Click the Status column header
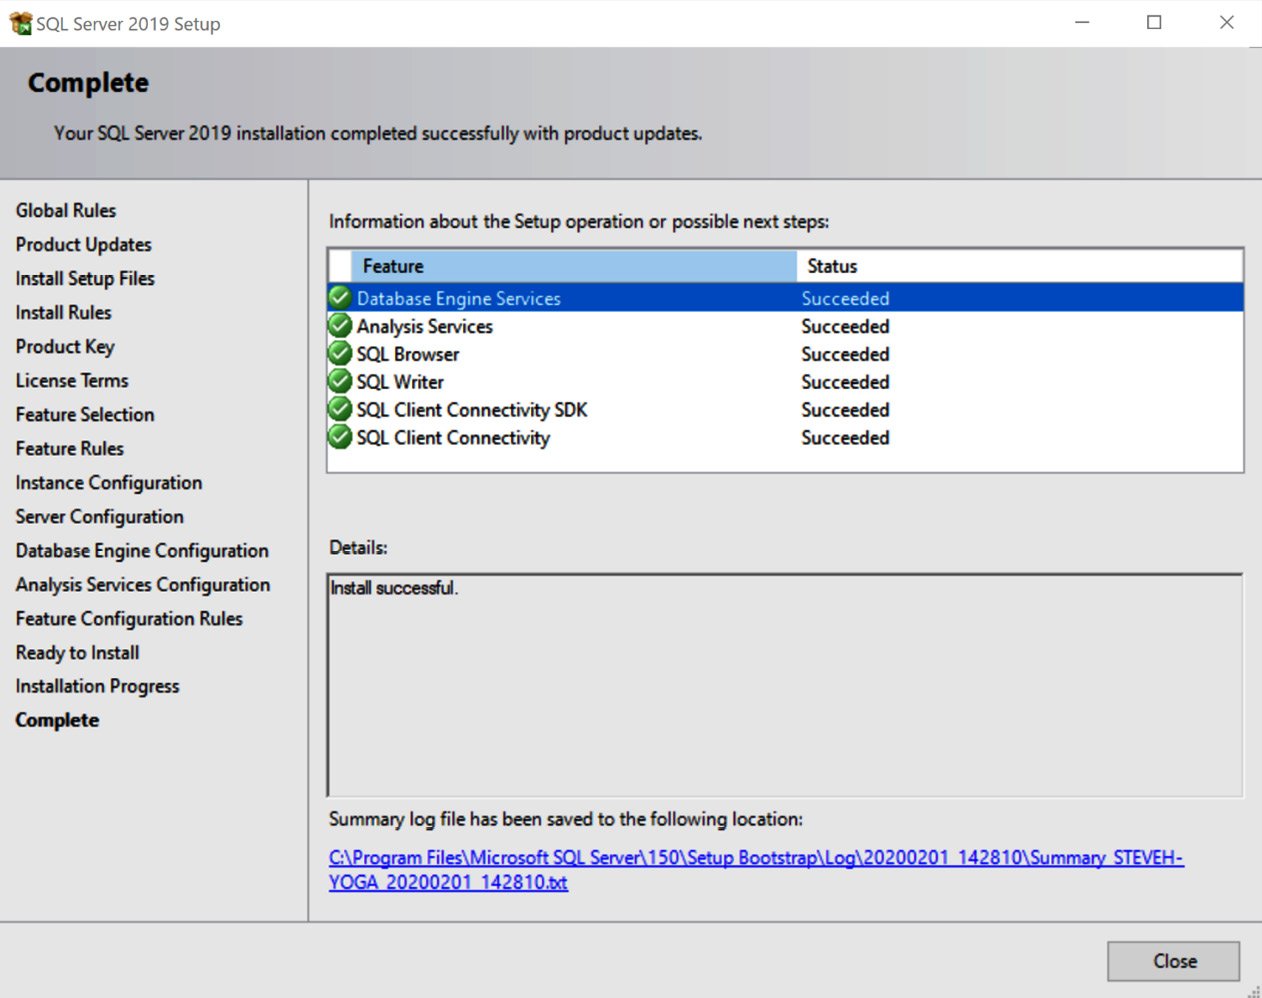Screen dimensions: 1262x998 click(x=1020, y=266)
